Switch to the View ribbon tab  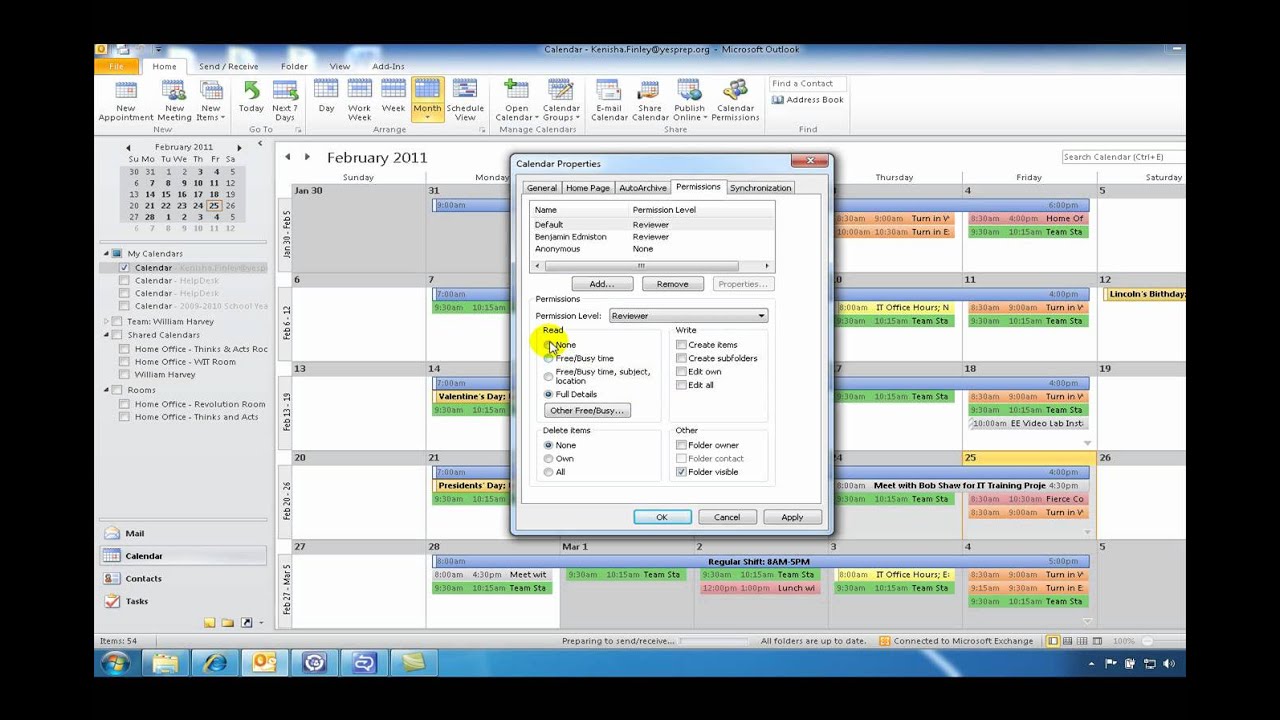[340, 67]
